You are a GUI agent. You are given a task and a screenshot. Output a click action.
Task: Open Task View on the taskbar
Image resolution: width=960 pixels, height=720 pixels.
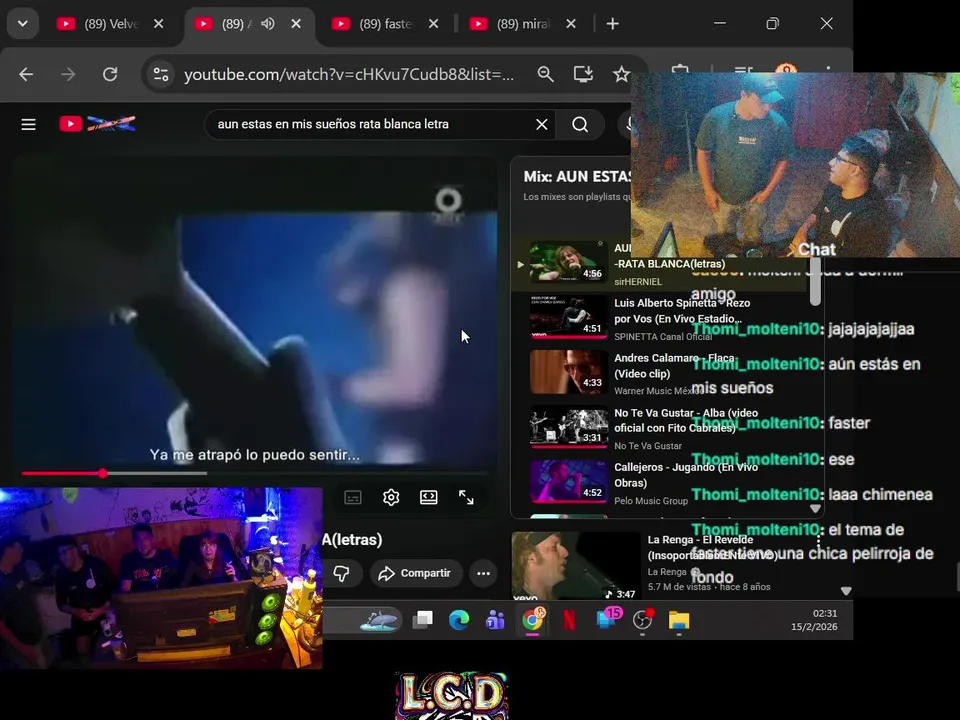tap(422, 621)
